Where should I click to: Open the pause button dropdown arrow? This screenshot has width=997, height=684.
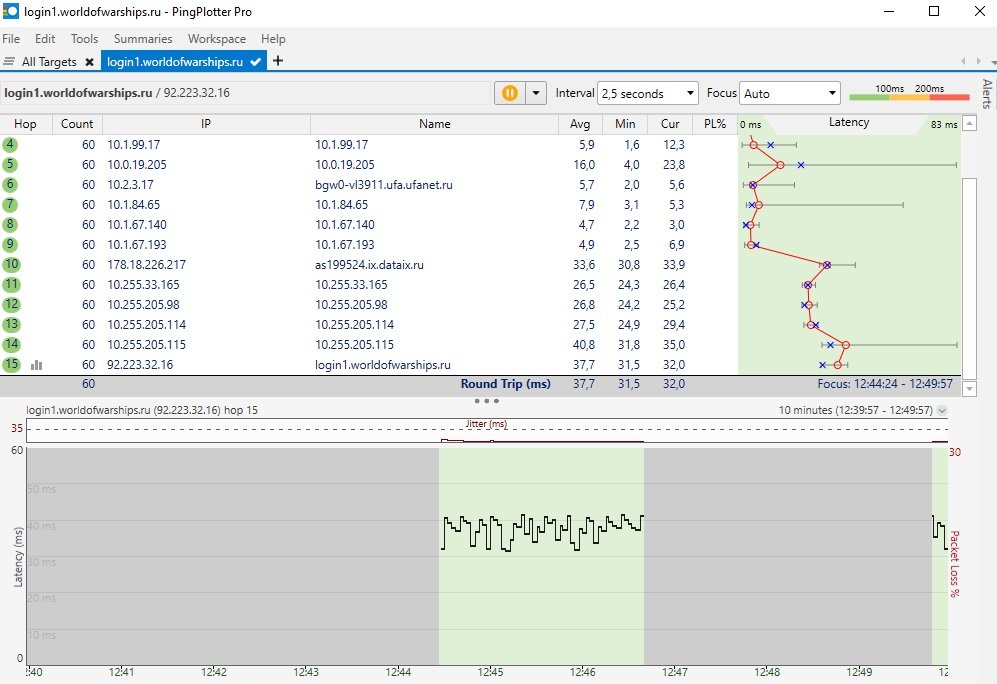pyautogui.click(x=536, y=93)
